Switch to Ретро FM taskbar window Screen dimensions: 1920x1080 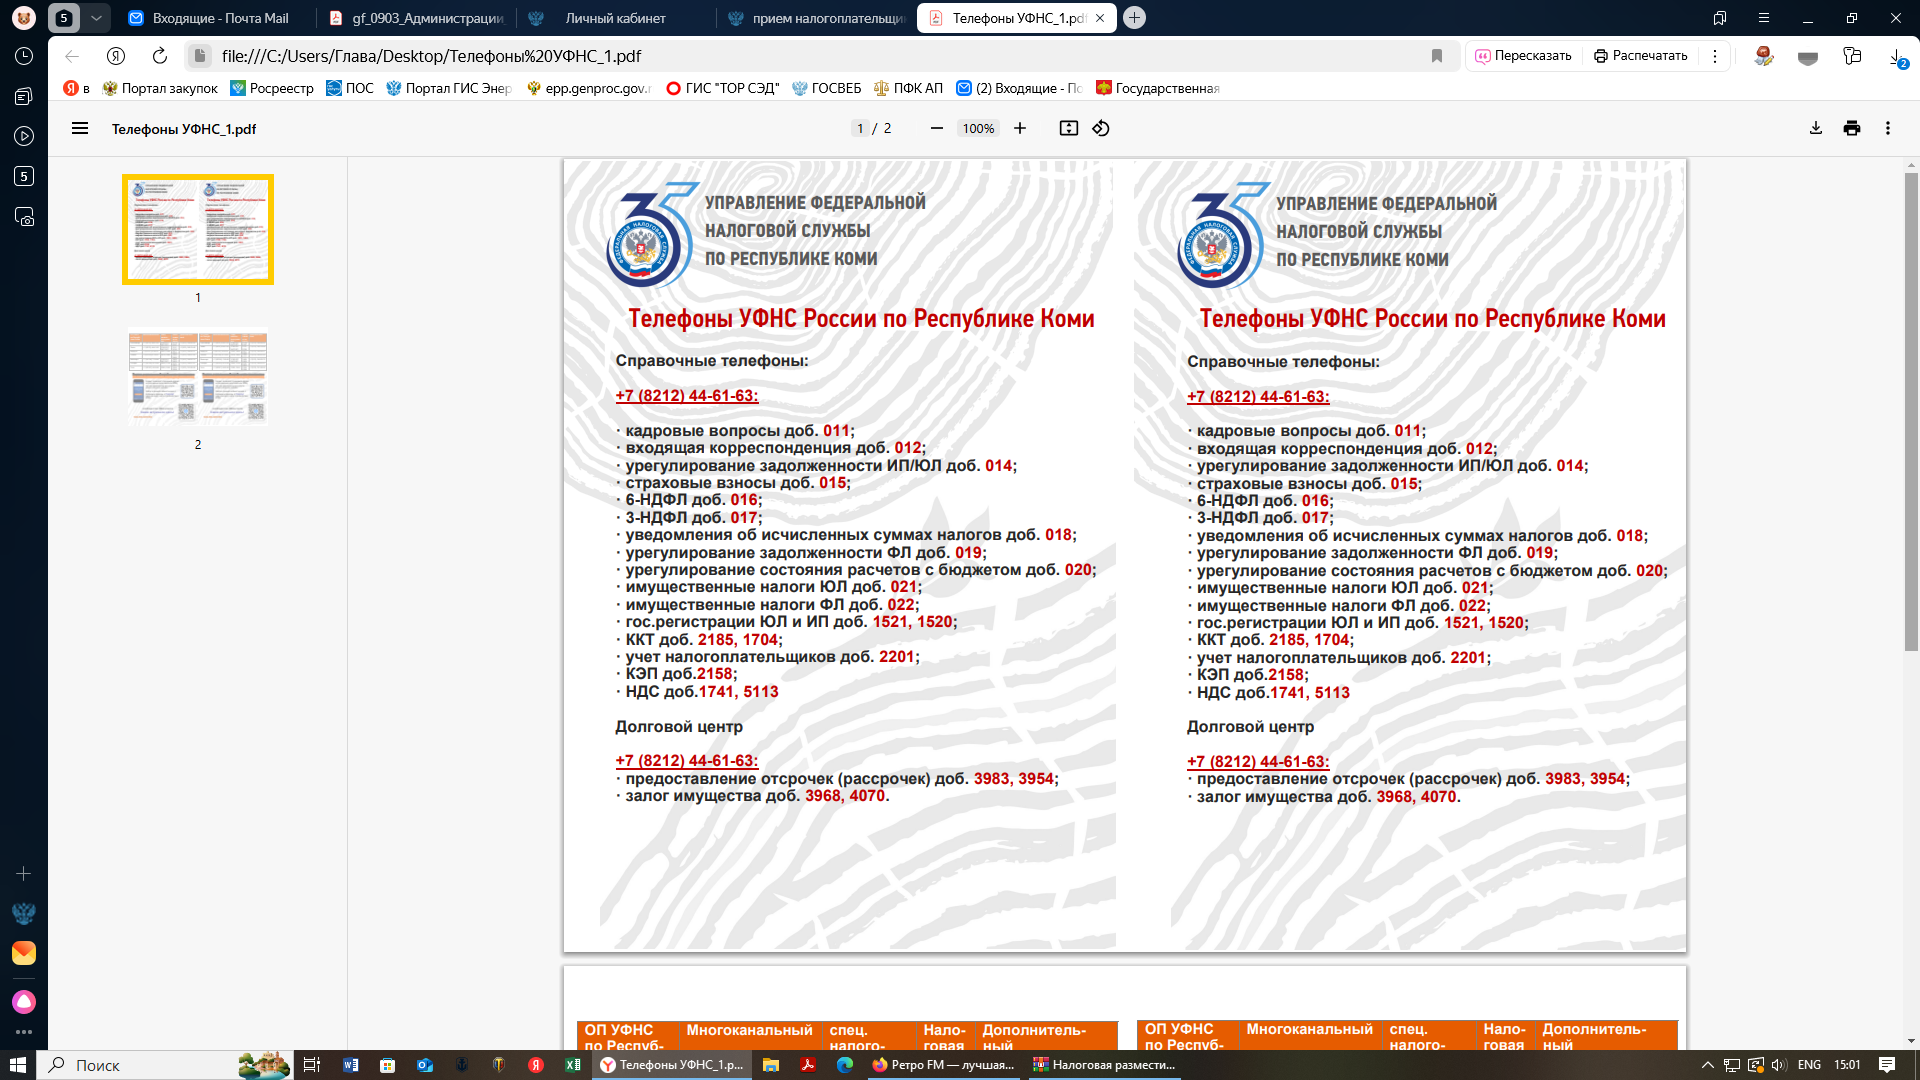pos(944,1065)
